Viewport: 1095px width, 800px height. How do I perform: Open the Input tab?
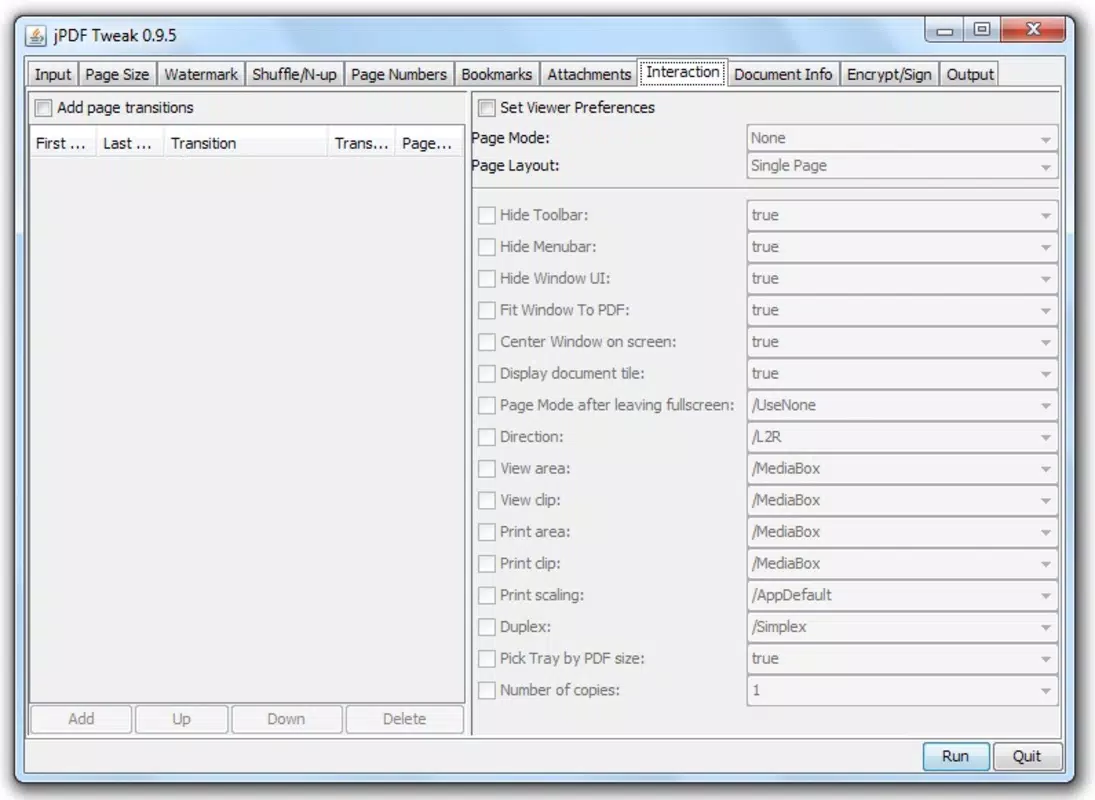click(x=53, y=74)
